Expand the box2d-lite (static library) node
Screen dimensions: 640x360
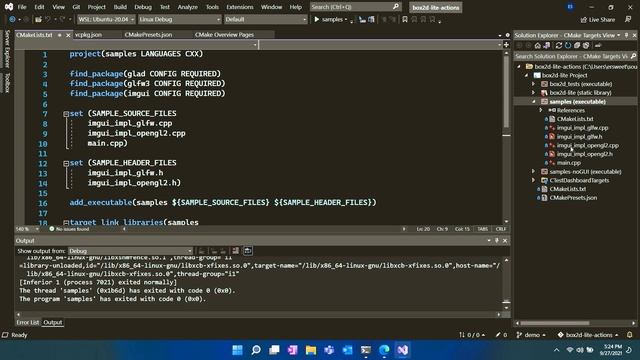tap(533, 93)
